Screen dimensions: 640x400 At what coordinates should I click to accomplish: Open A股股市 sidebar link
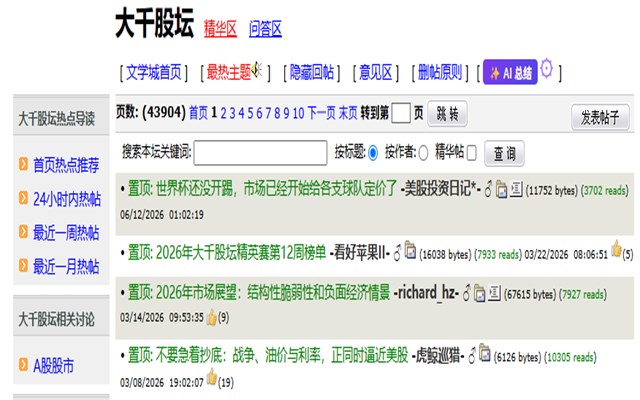tap(53, 365)
